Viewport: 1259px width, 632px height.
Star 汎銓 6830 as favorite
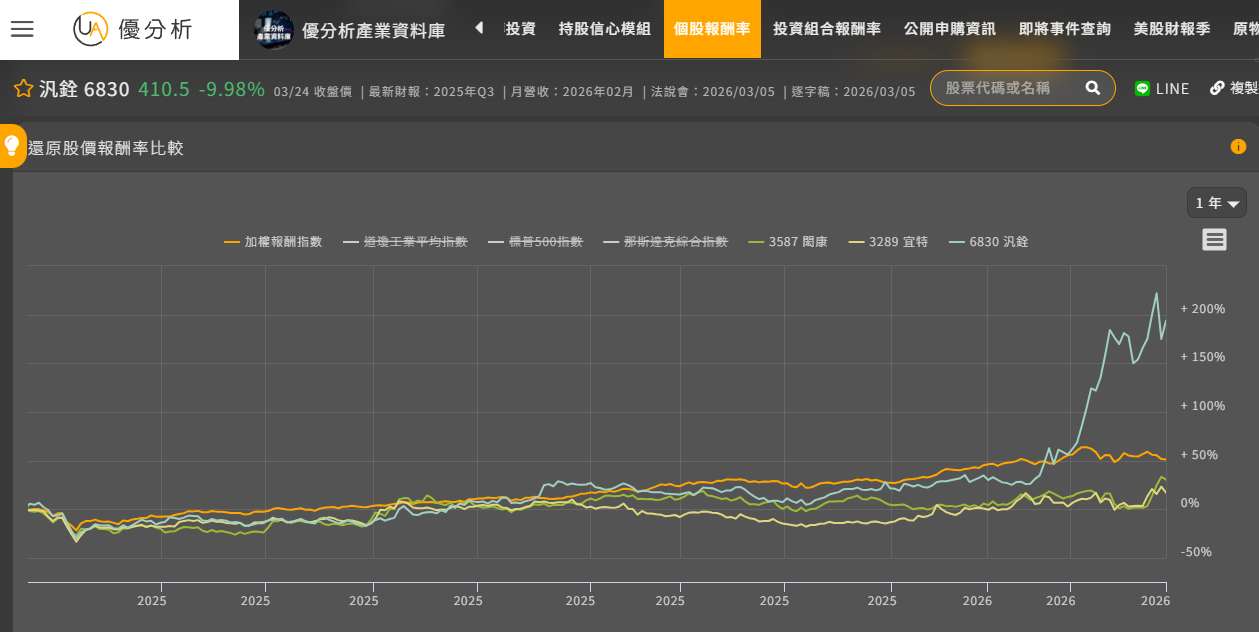(24, 90)
